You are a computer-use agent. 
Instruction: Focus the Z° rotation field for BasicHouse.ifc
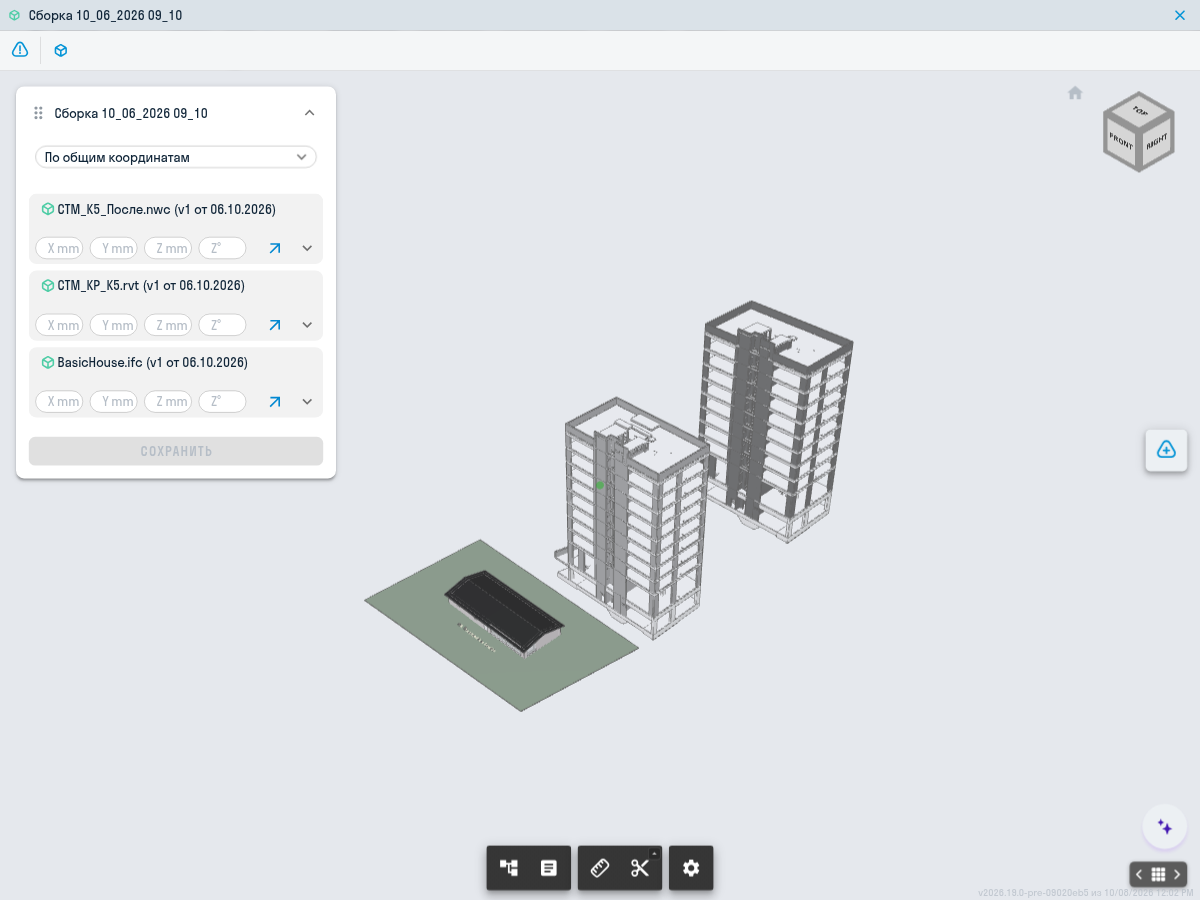click(x=222, y=402)
